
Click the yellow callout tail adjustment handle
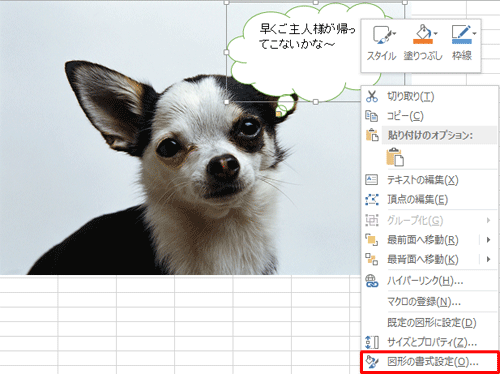pos(279,114)
